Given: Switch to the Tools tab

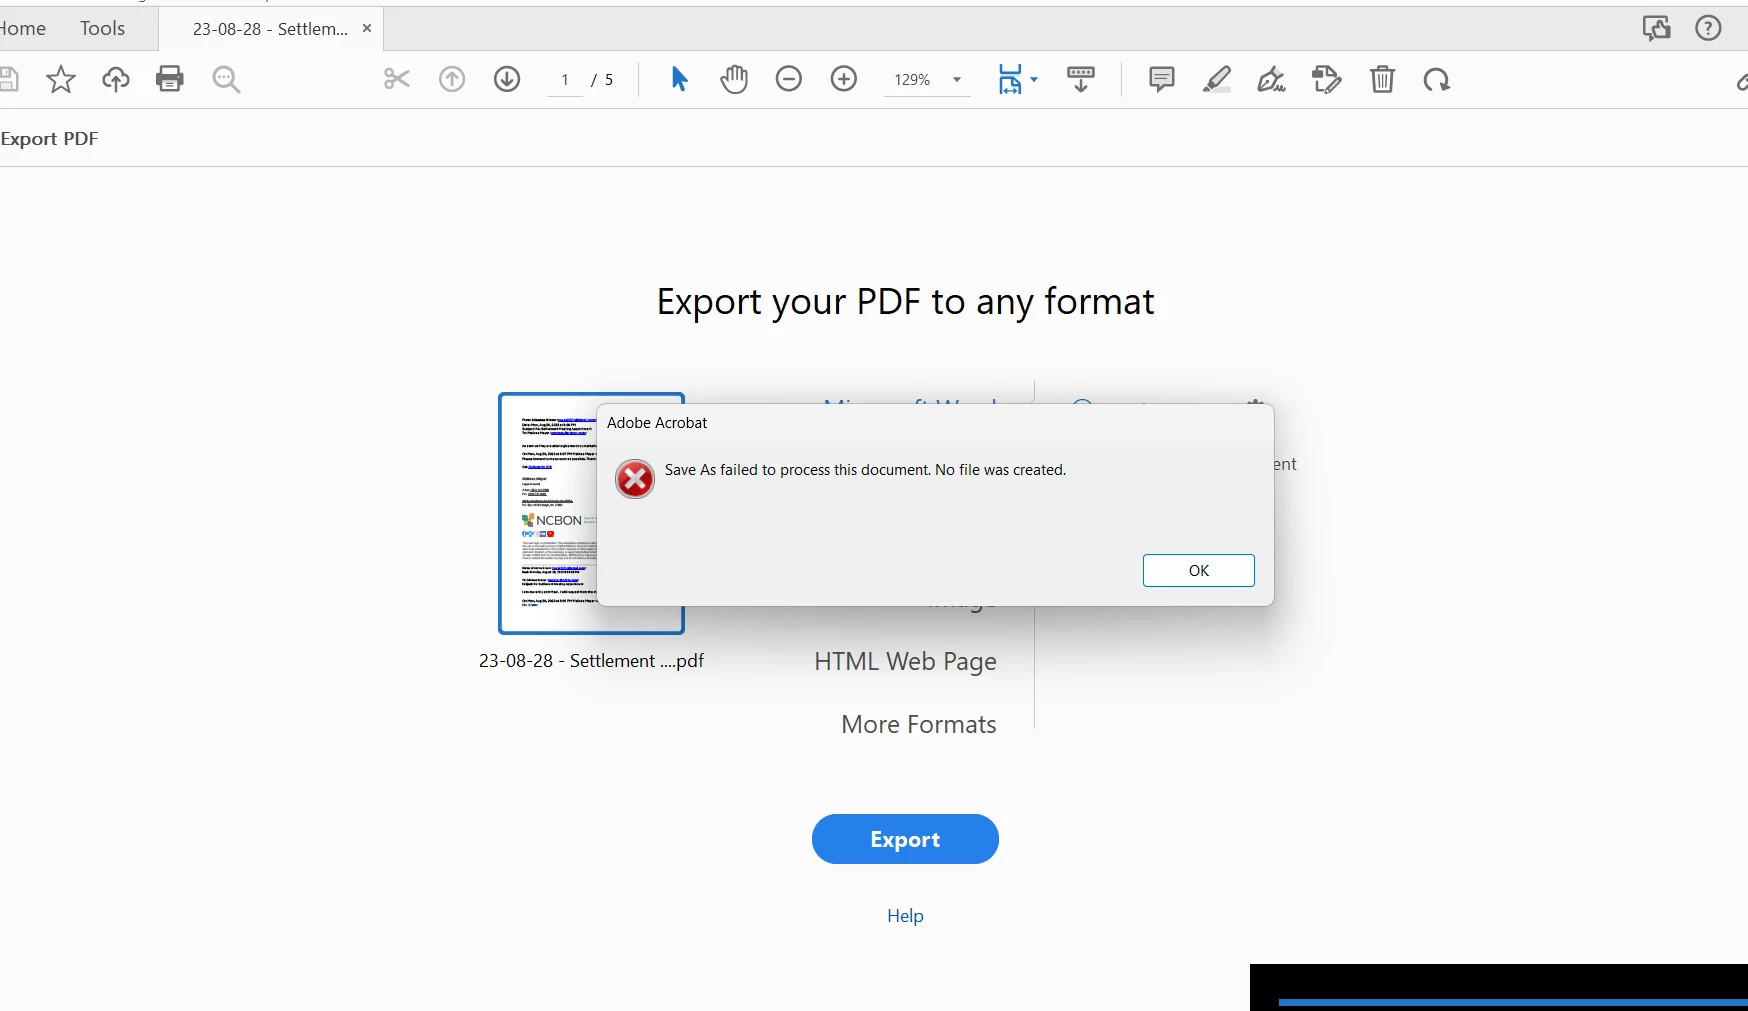Looking at the screenshot, I should click(x=102, y=28).
